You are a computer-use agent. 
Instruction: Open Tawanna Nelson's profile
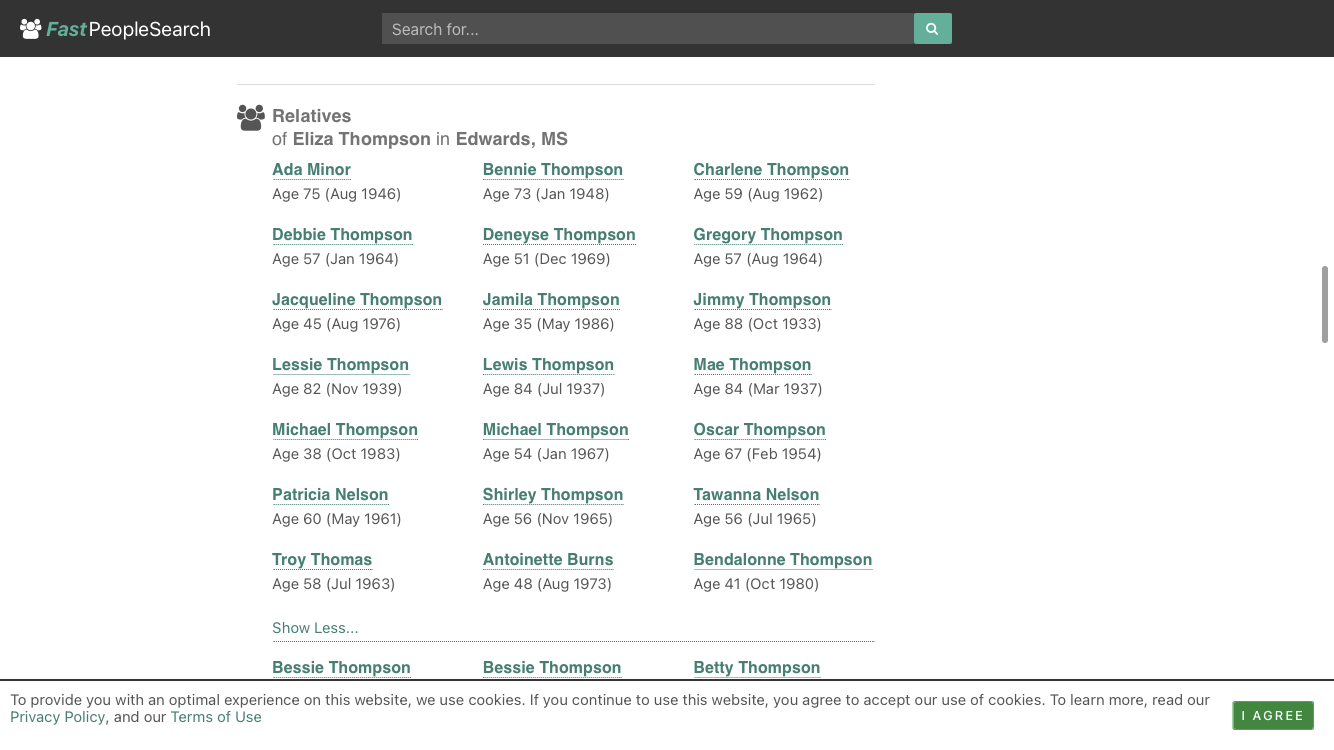[x=756, y=494]
